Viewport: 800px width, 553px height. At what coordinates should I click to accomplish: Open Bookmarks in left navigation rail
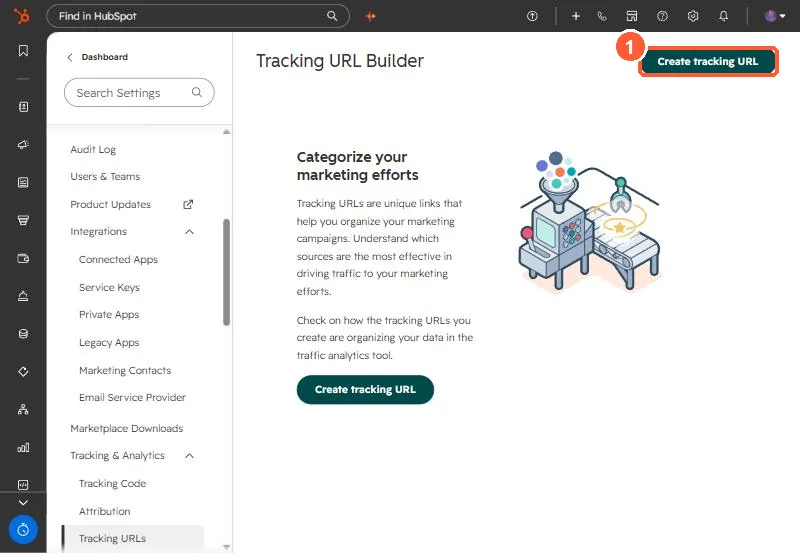(23, 51)
